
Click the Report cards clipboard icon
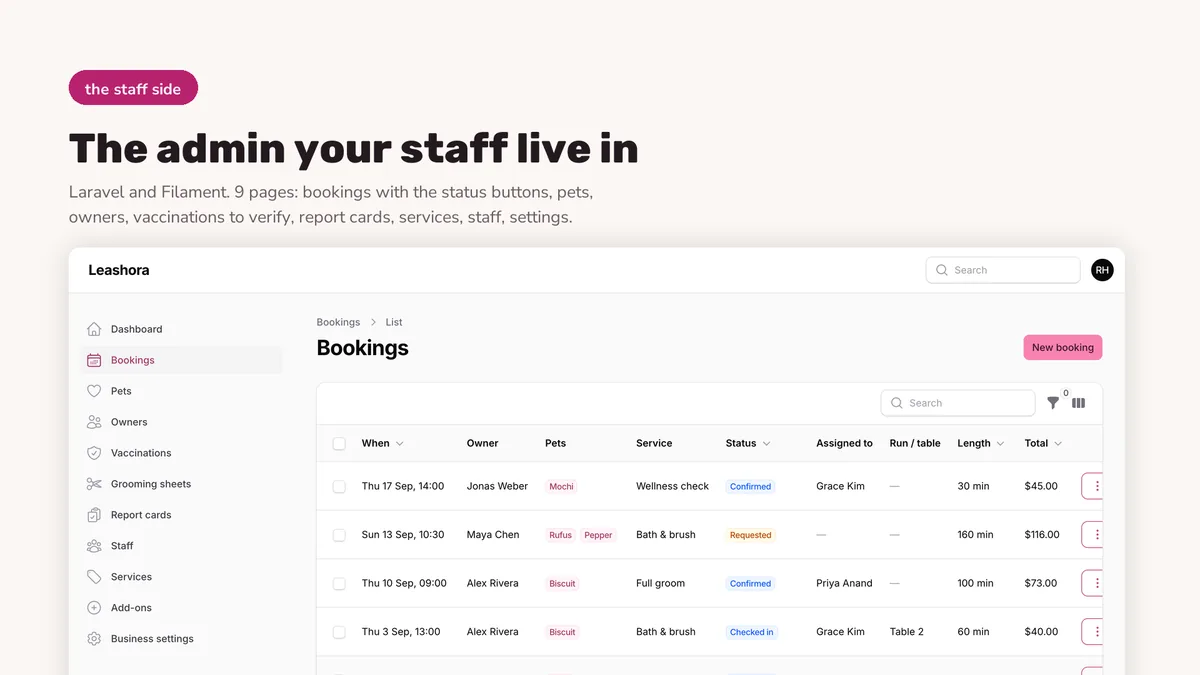(94, 515)
